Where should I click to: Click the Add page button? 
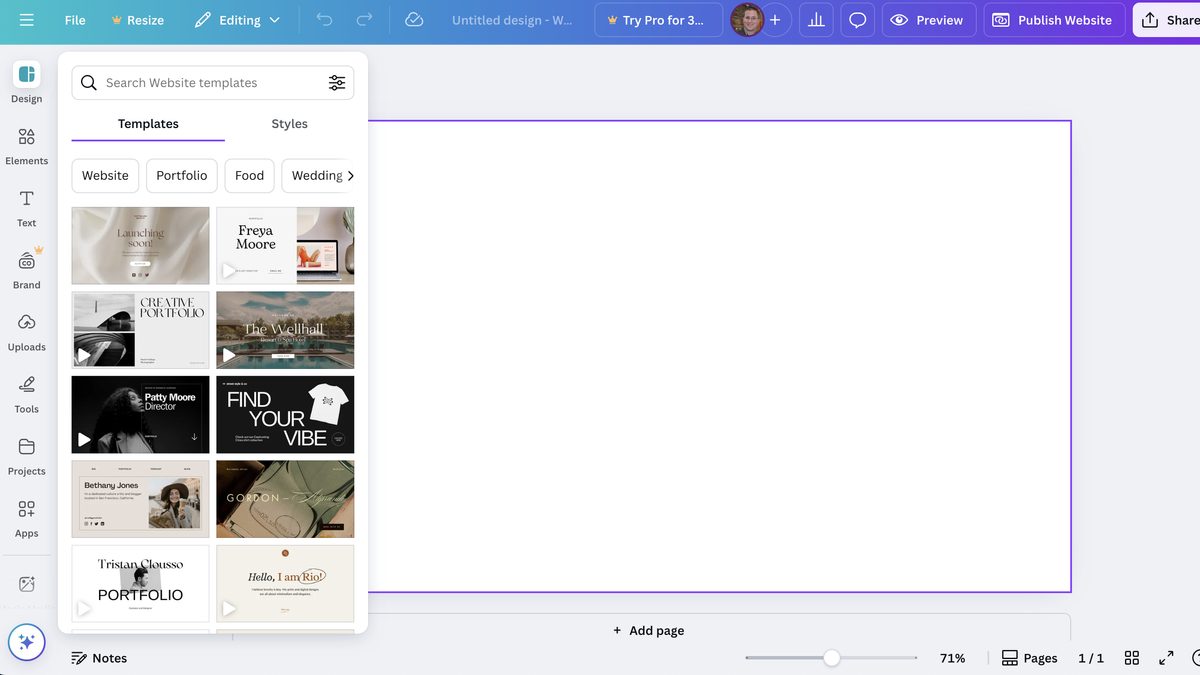coord(648,630)
